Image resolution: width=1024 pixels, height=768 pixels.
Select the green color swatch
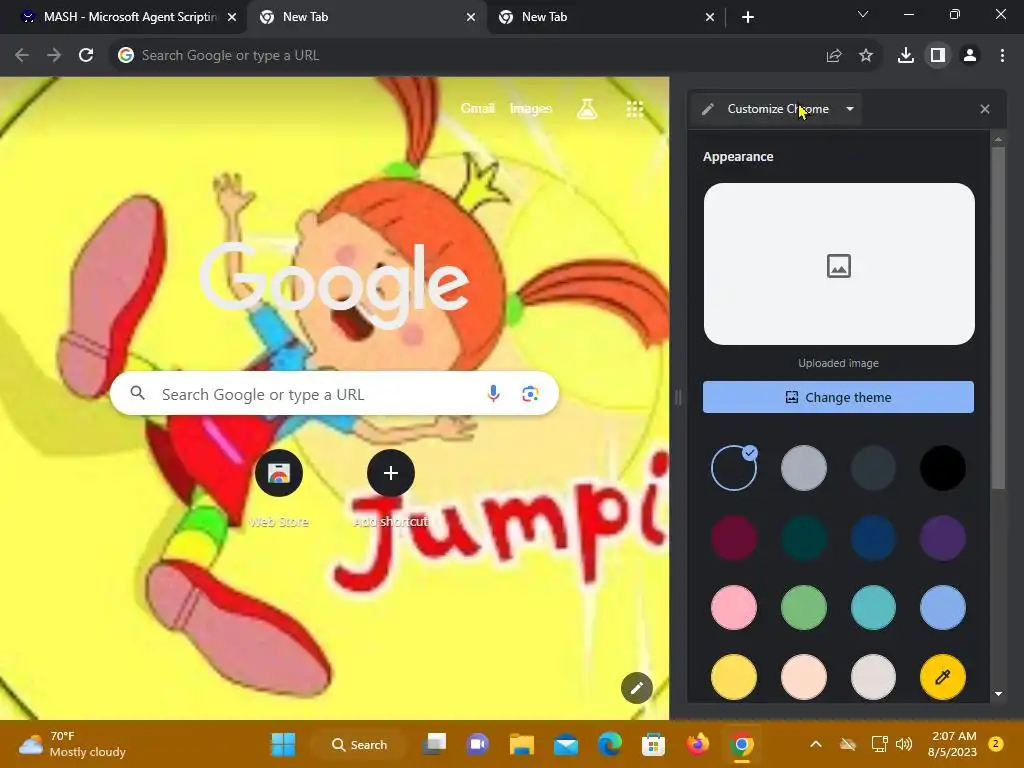point(804,608)
